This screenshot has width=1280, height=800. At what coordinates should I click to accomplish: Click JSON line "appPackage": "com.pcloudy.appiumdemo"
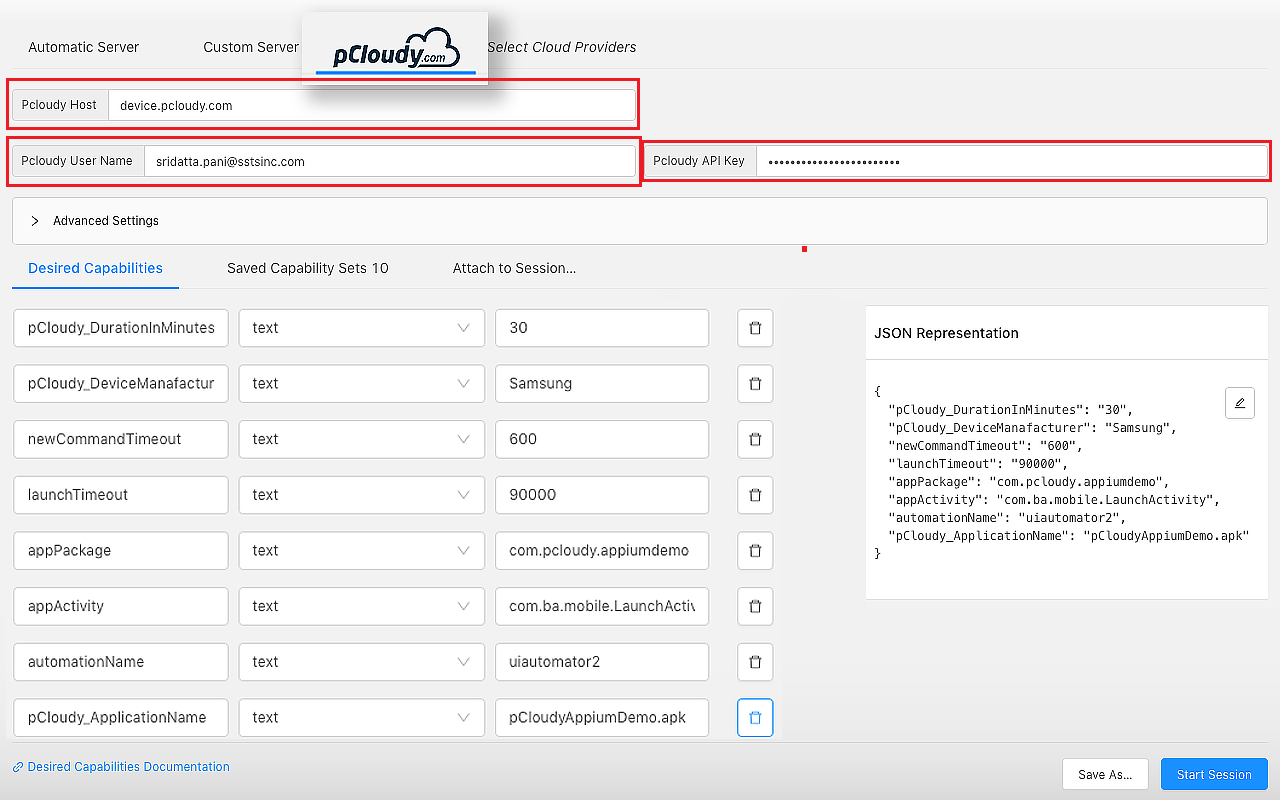[x=1031, y=482]
